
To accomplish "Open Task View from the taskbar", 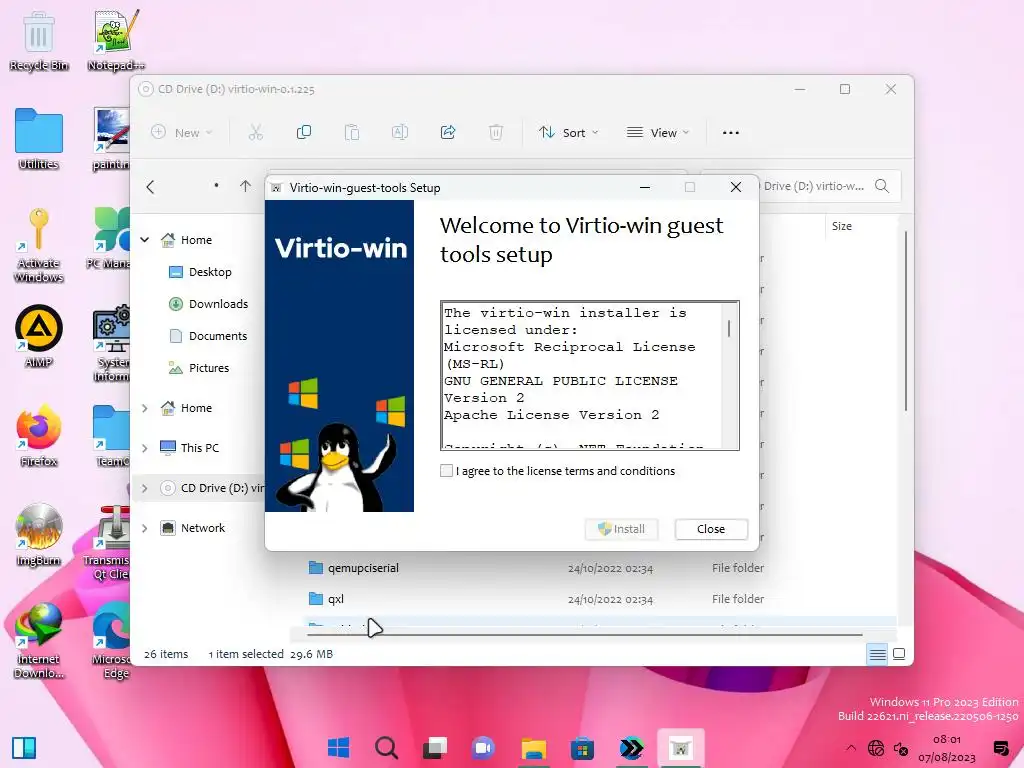I will pos(435,748).
